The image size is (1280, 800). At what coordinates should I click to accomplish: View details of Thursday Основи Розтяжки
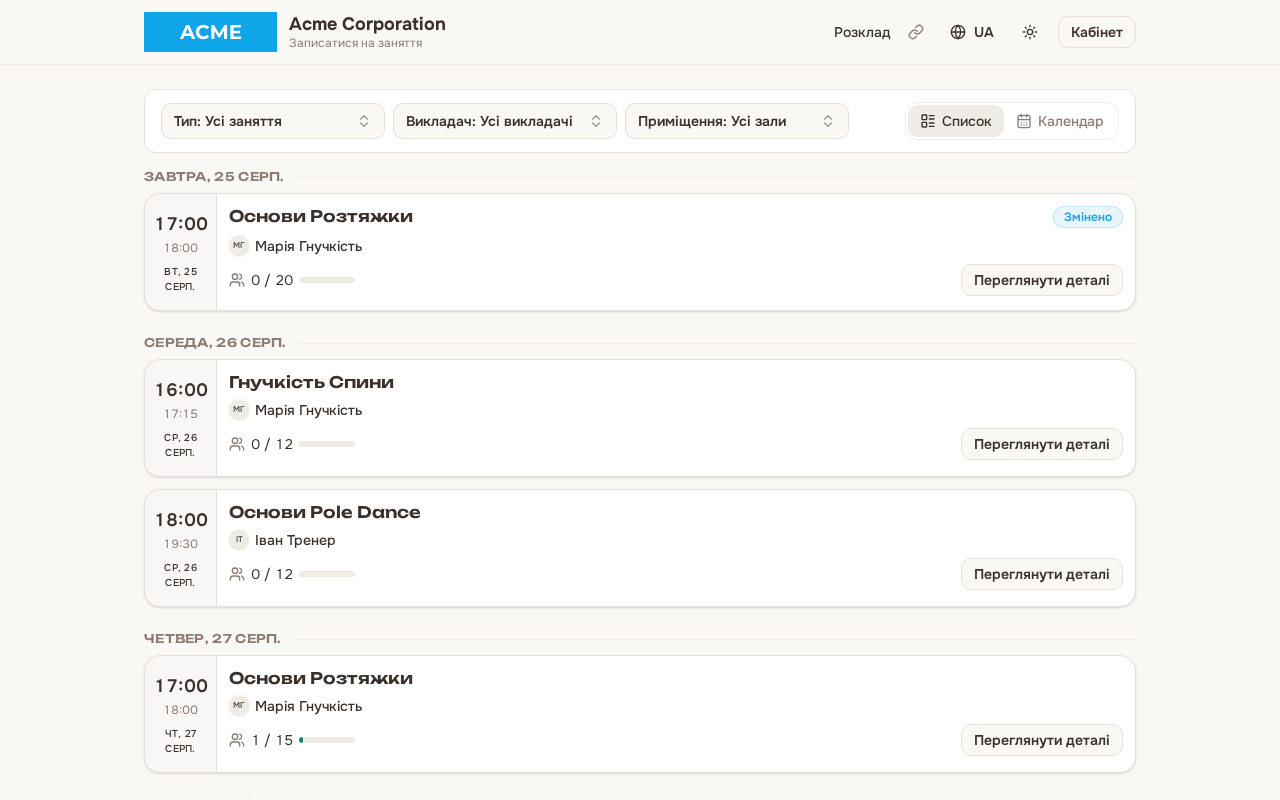pyautogui.click(x=1042, y=740)
